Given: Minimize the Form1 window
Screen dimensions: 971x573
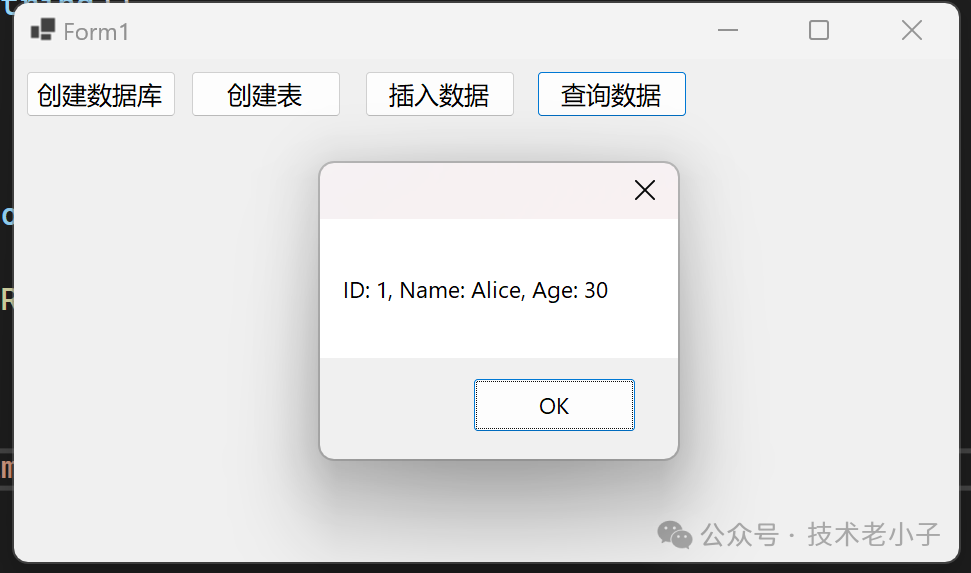Looking at the screenshot, I should tap(728, 30).
